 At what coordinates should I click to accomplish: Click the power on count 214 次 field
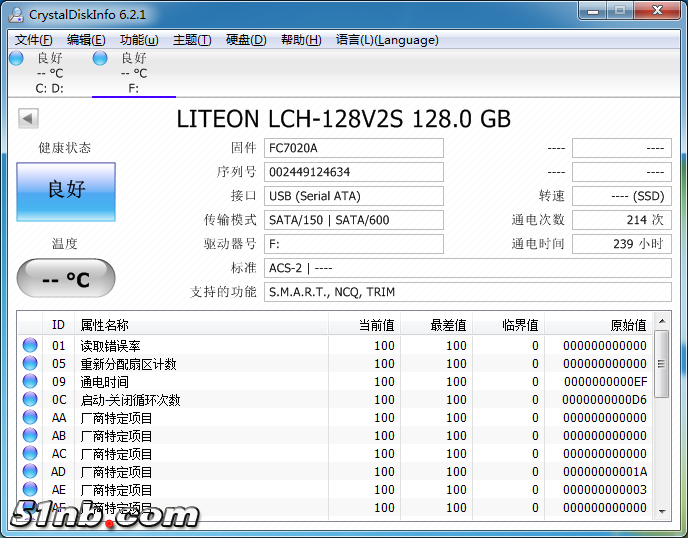point(622,220)
